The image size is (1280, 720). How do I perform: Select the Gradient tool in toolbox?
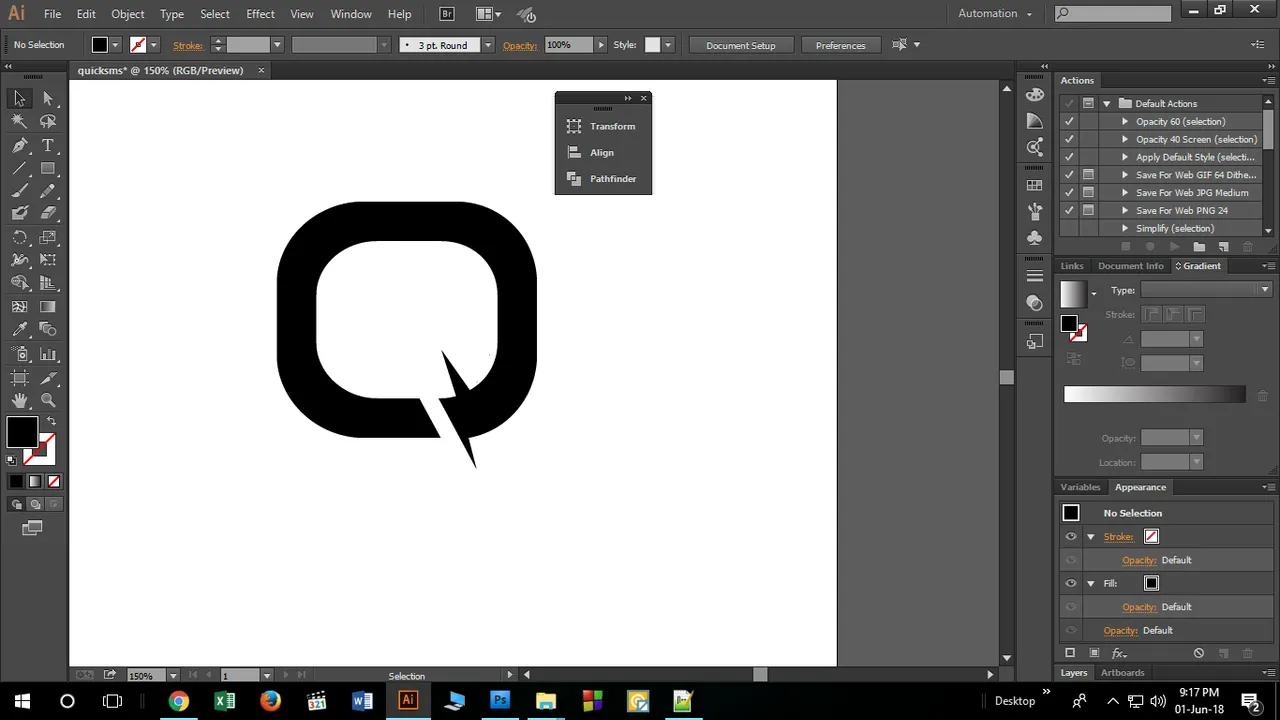48,307
